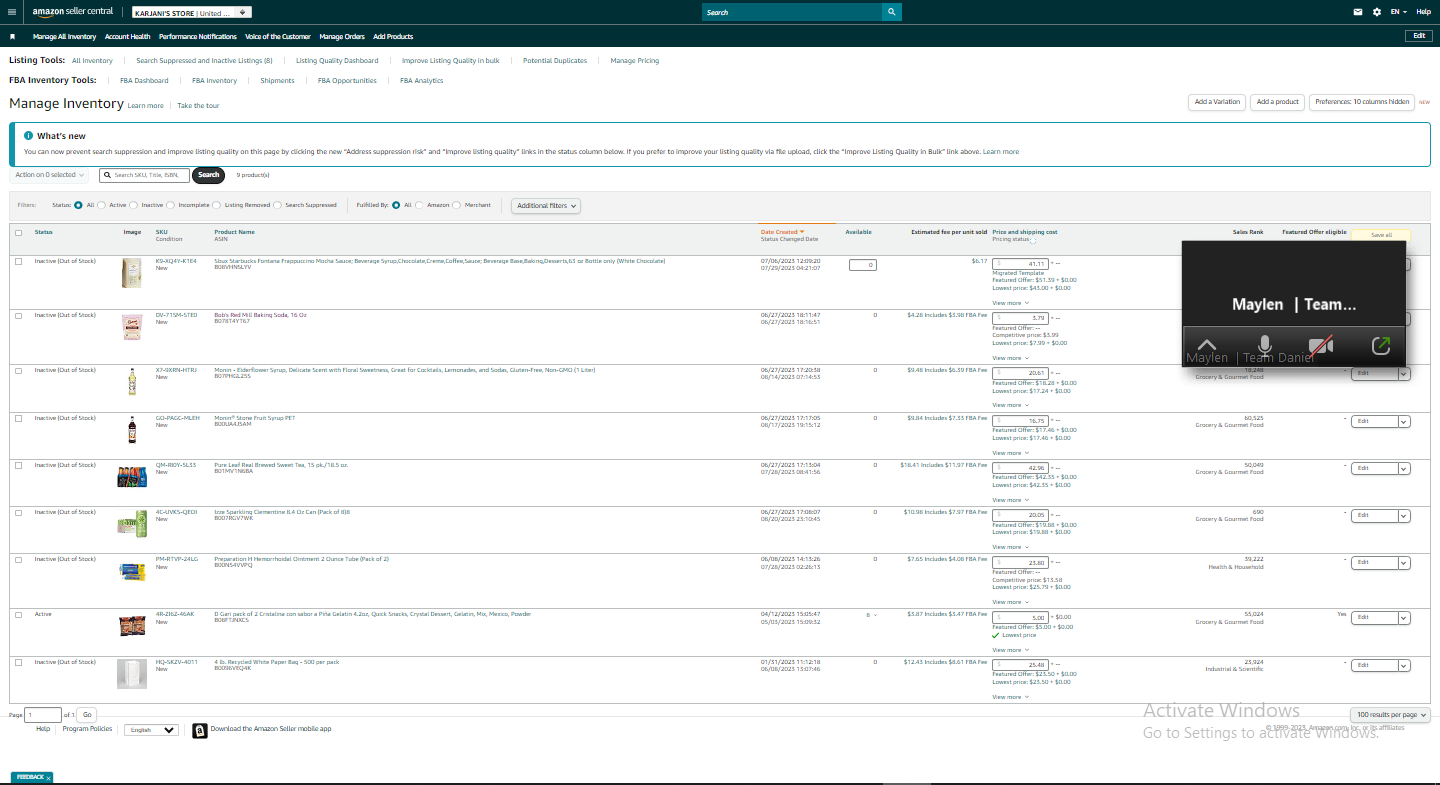This screenshot has height=785, width=1440.
Task: Open Performance Notifications menu item
Action: click(198, 37)
